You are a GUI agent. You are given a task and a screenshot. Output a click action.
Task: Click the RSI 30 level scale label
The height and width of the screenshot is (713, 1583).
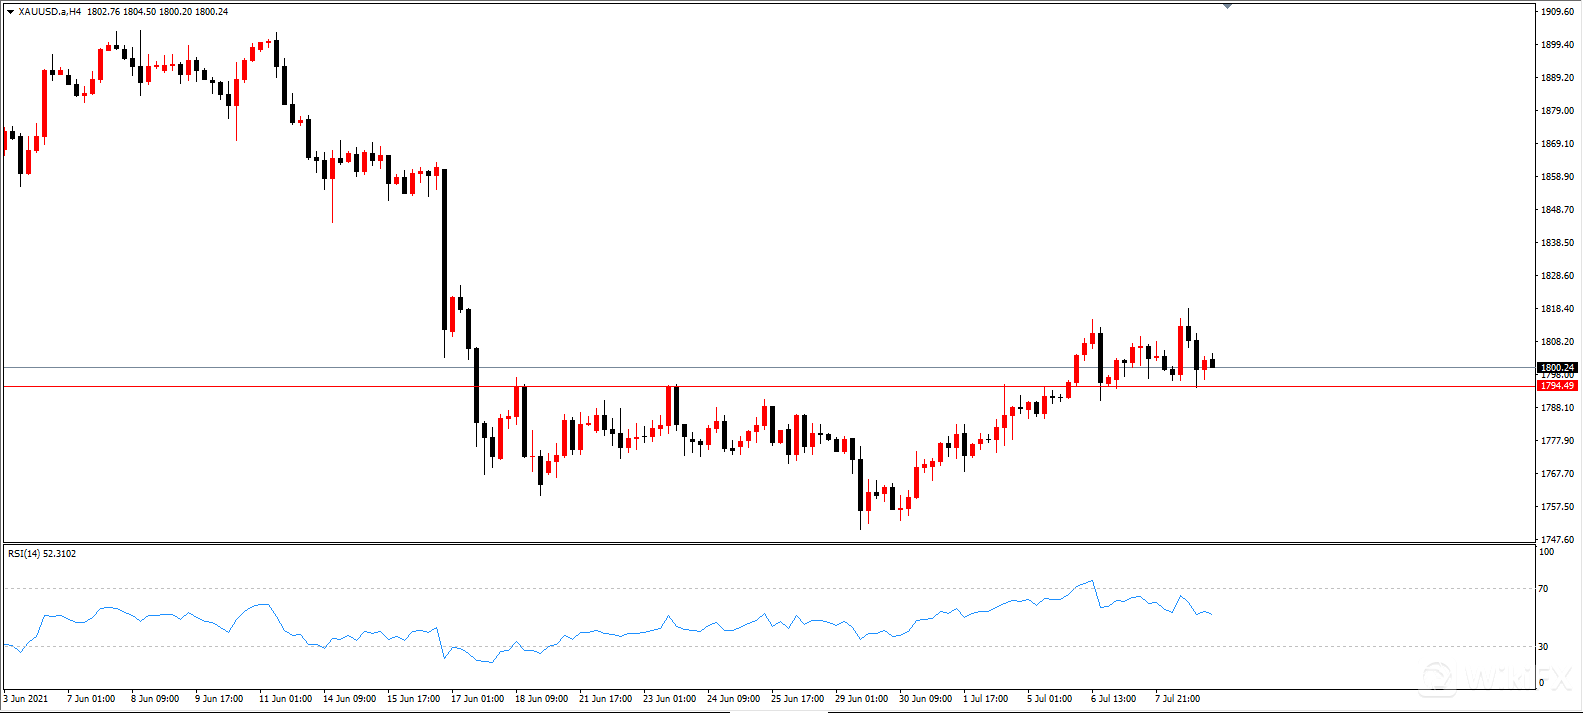pyautogui.click(x=1543, y=647)
